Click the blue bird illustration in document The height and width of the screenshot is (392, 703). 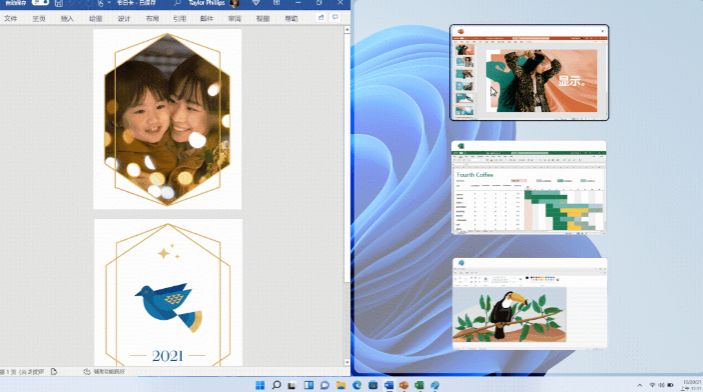coord(169,307)
